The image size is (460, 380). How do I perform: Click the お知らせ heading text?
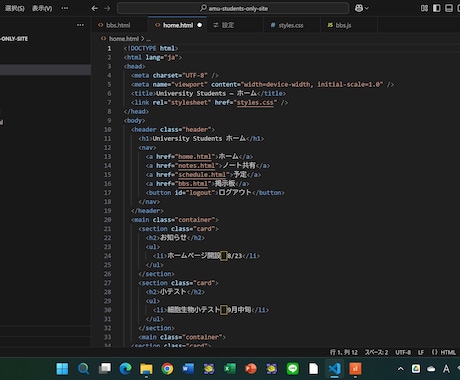173,238
